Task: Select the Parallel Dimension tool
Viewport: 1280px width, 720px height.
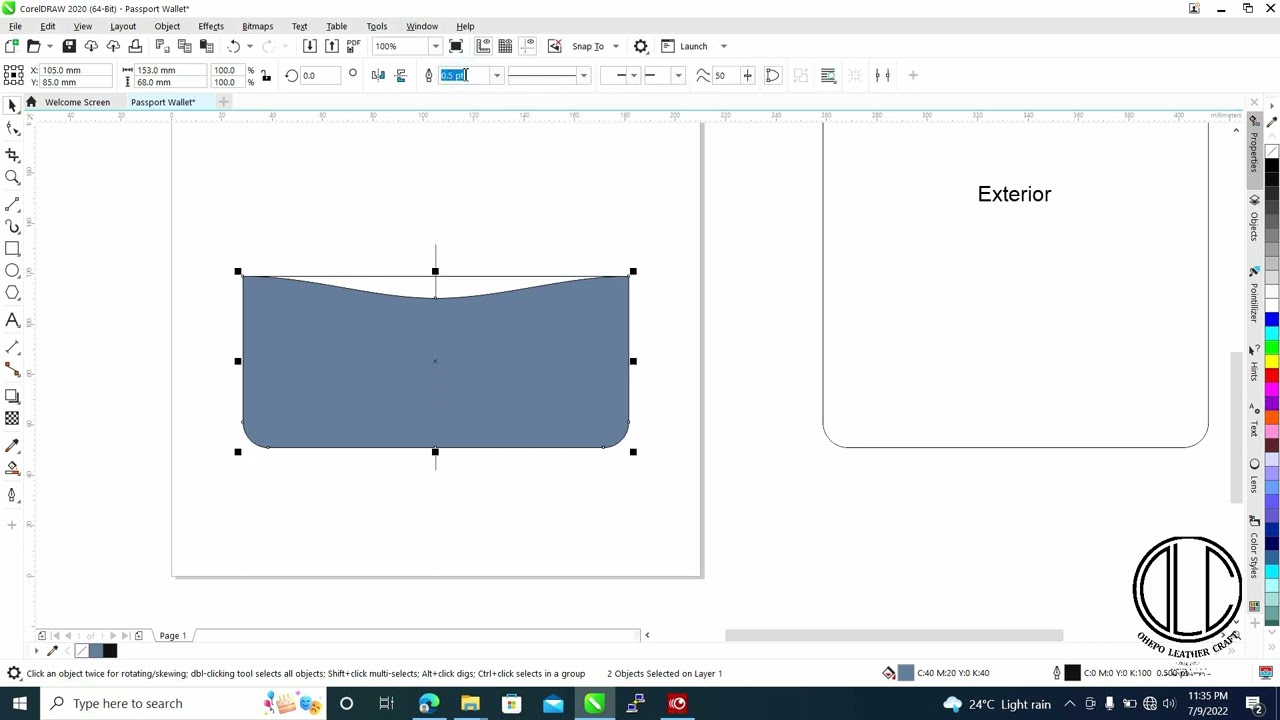Action: tap(12, 347)
